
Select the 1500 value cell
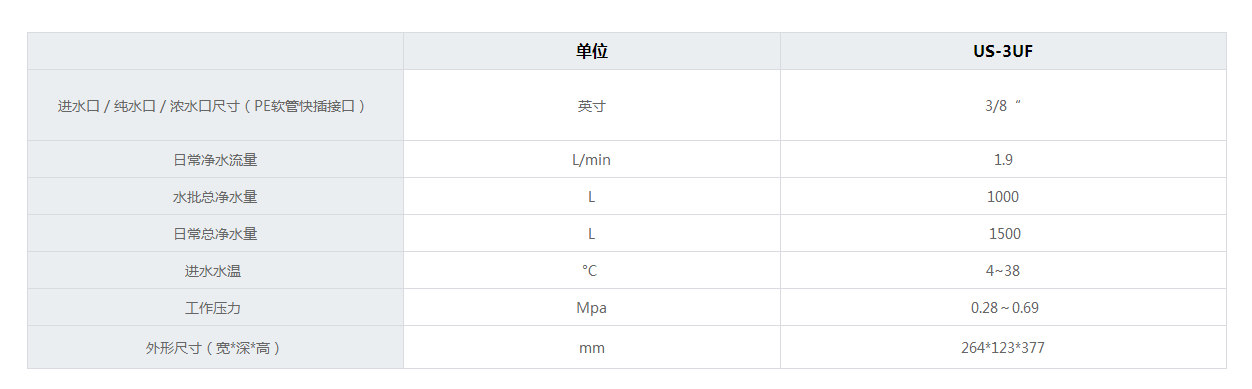point(1003,233)
